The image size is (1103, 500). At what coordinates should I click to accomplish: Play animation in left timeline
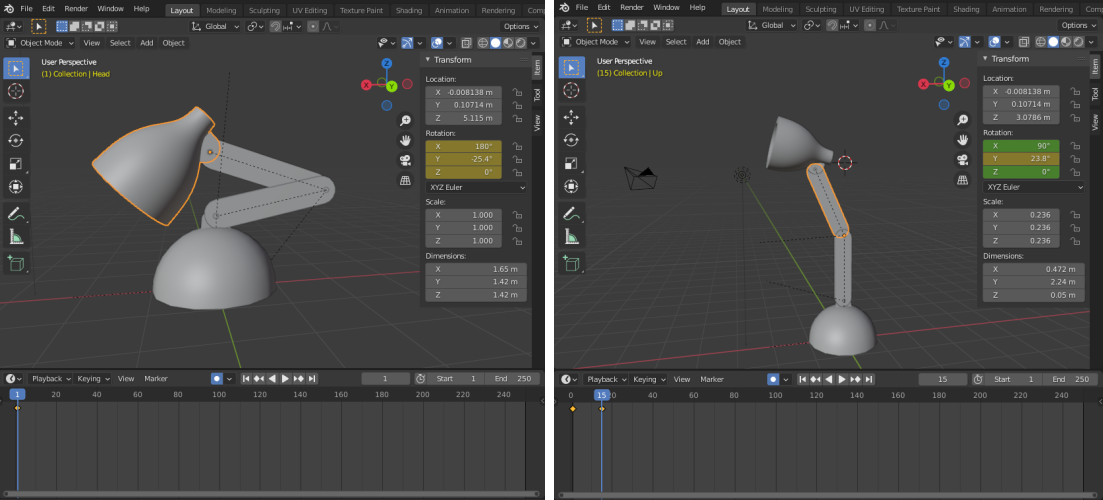click(x=286, y=378)
